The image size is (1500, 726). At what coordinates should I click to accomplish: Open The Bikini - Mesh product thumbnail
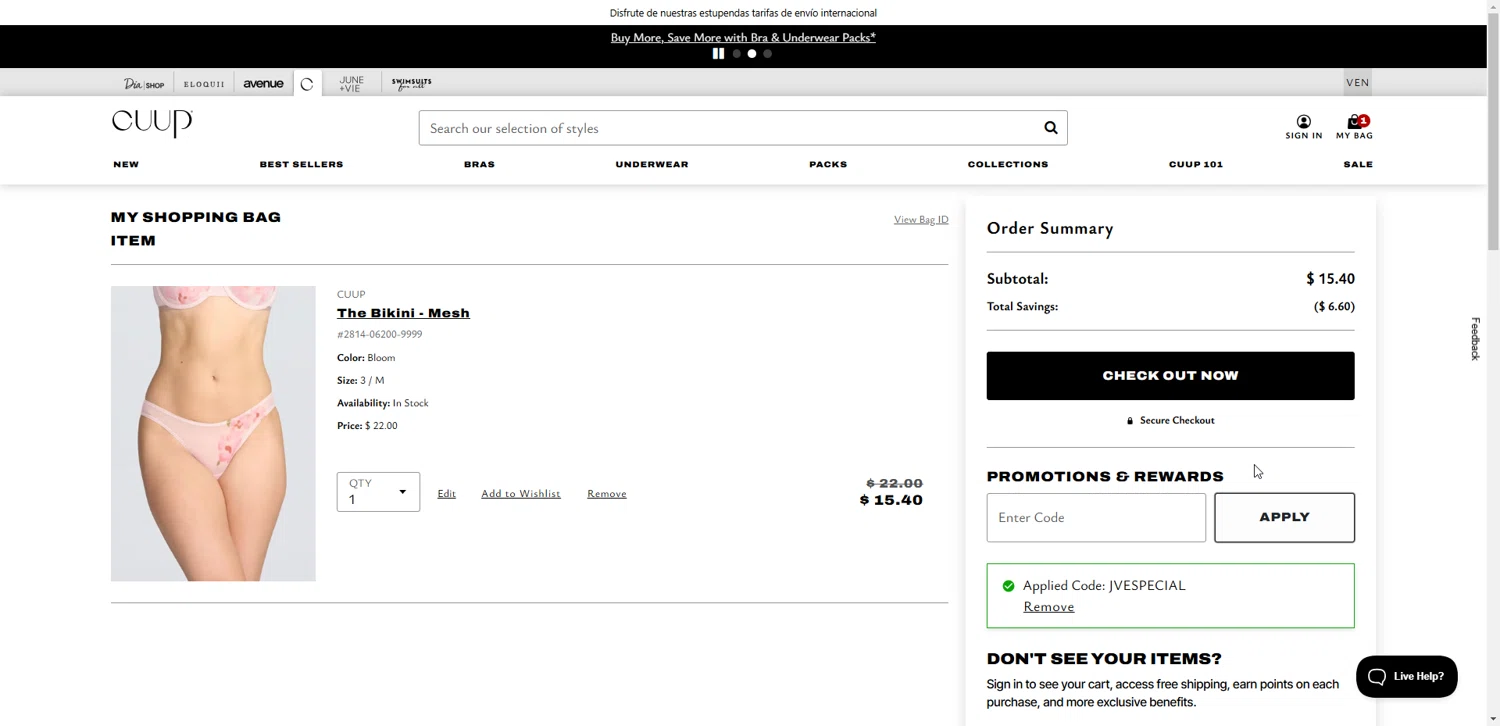click(x=213, y=434)
